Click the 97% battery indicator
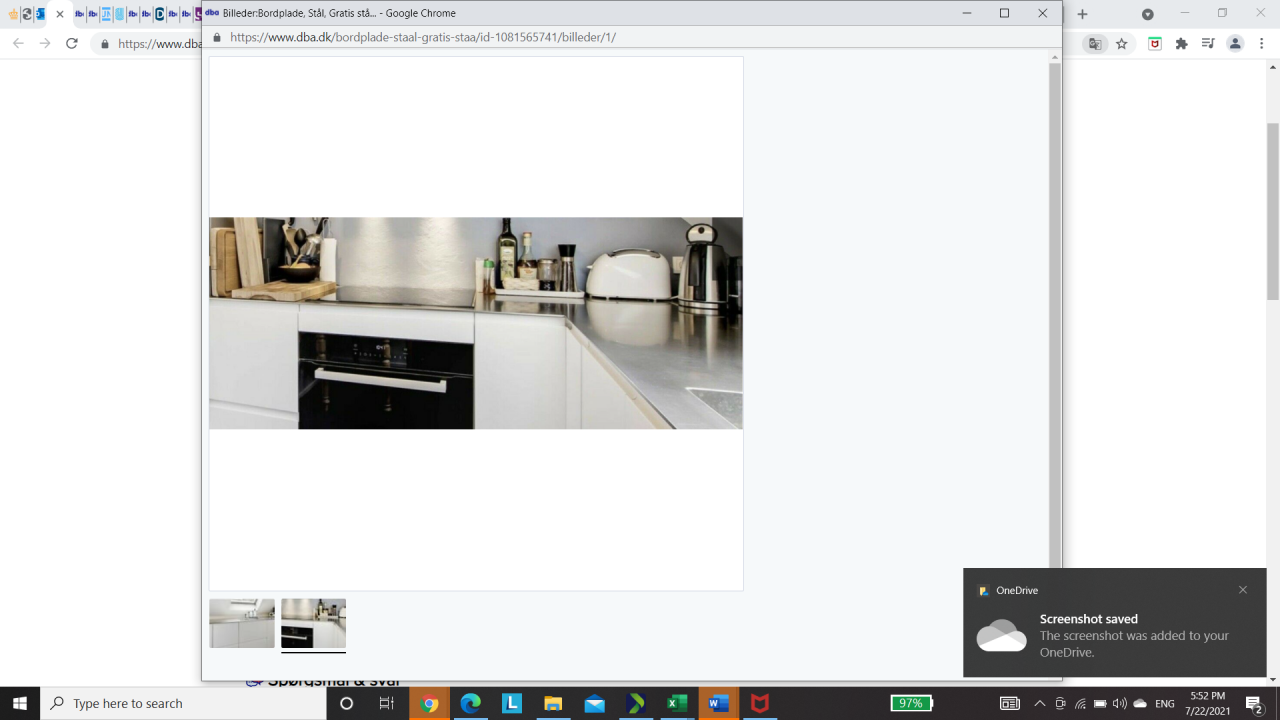1280x720 pixels. (x=911, y=703)
